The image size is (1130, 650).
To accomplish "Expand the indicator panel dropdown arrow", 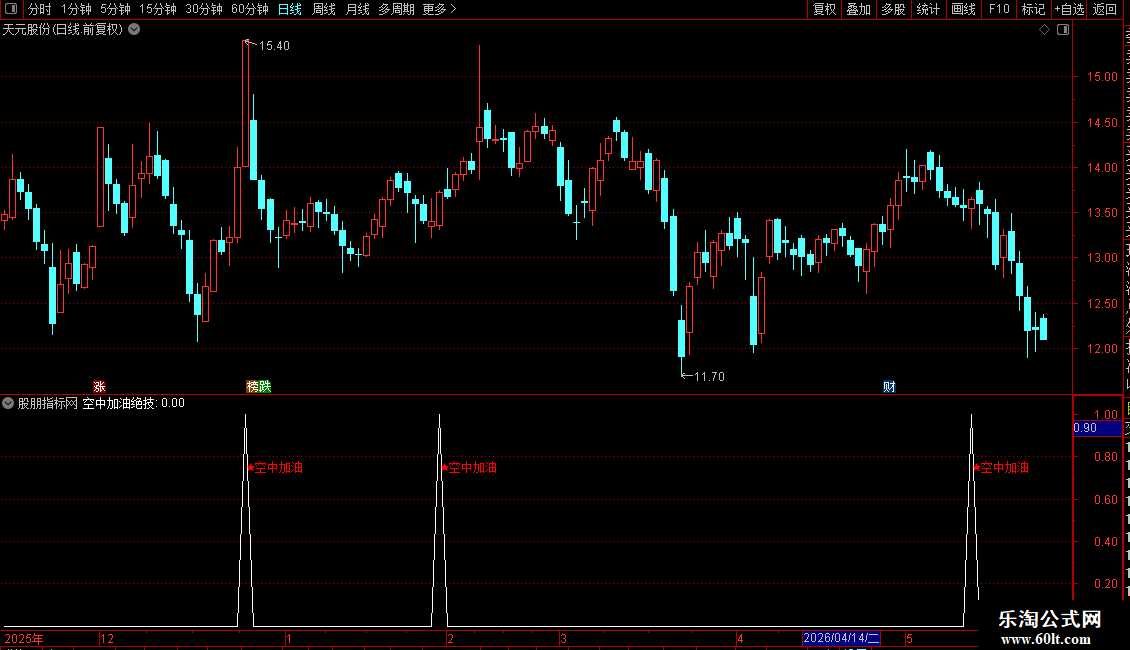I will 8,403.
